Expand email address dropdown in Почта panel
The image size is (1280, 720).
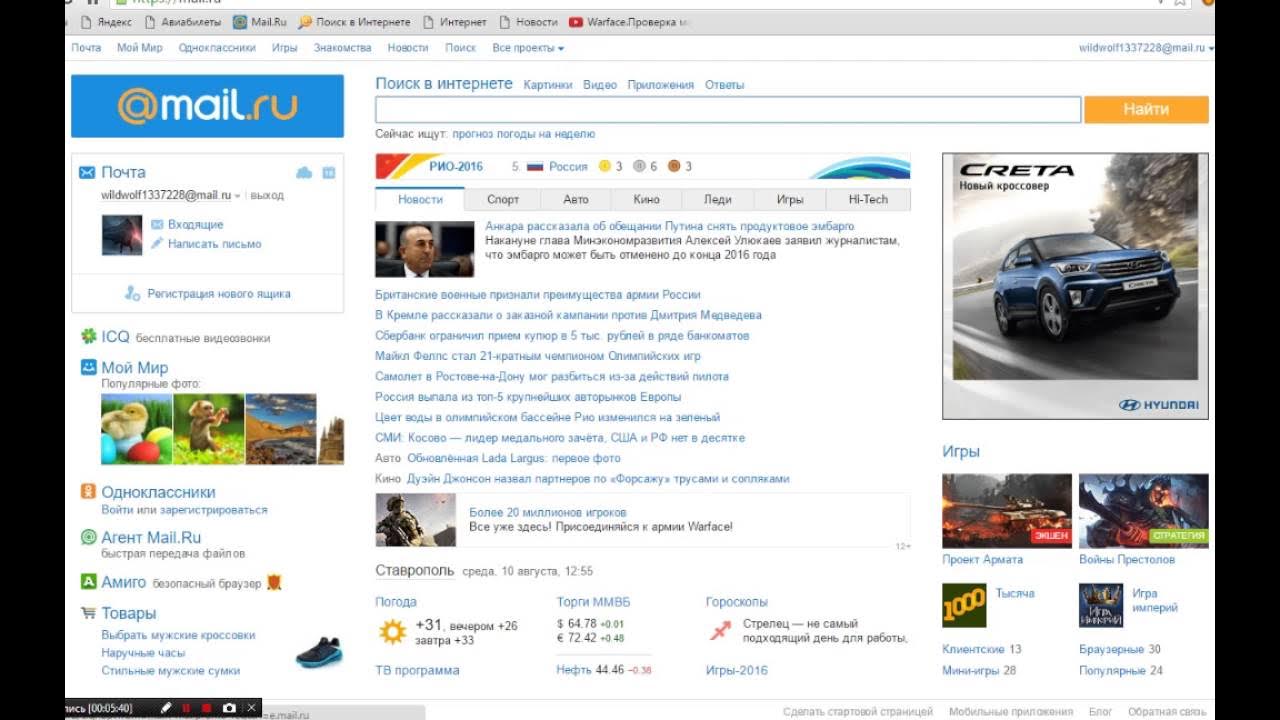(238, 196)
